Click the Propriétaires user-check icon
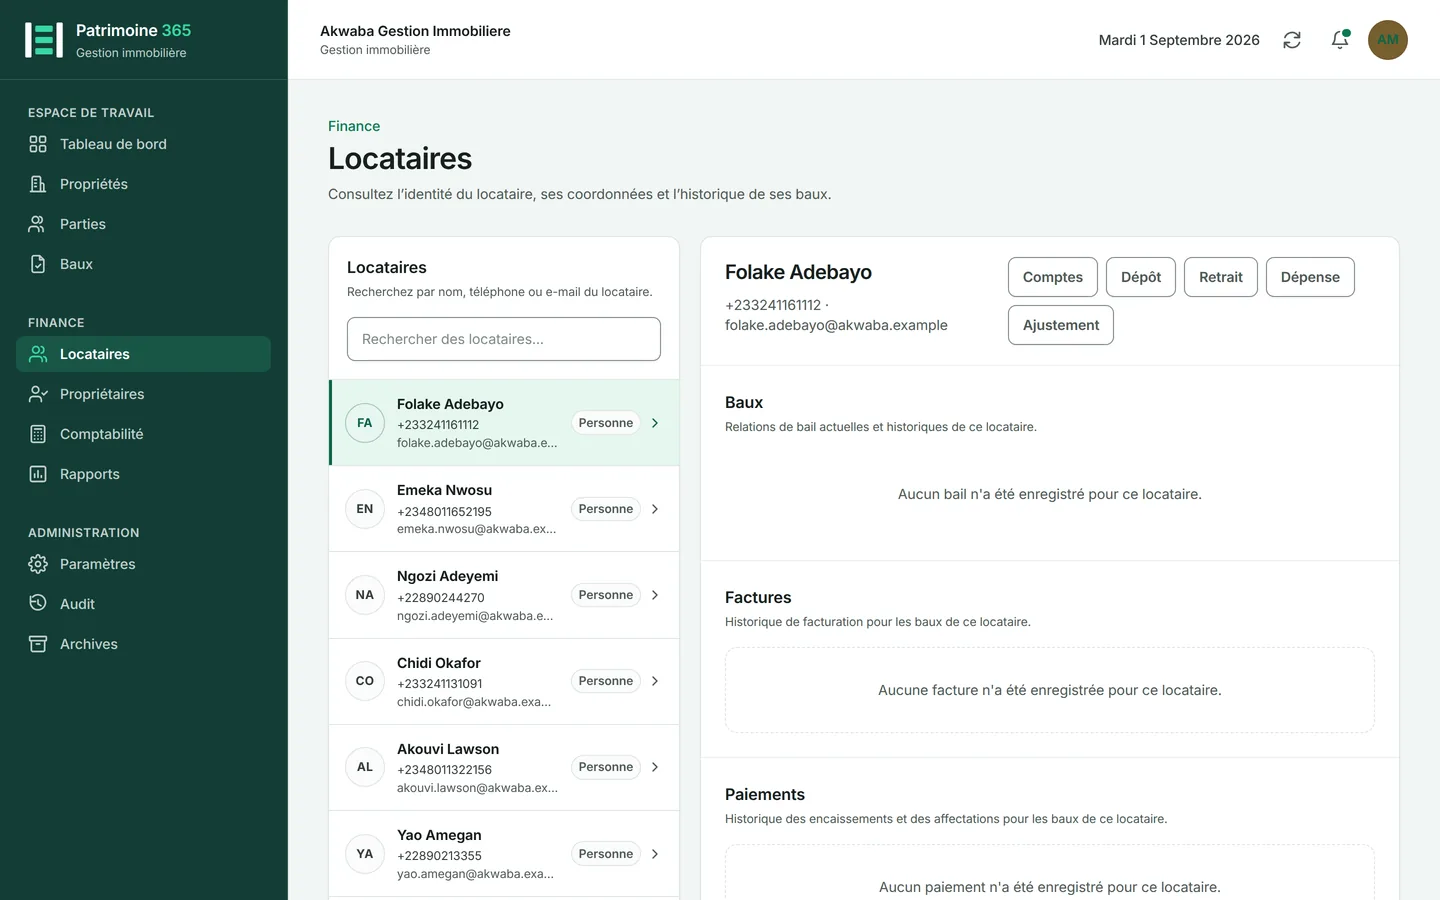Image resolution: width=1440 pixels, height=900 pixels. coord(38,394)
